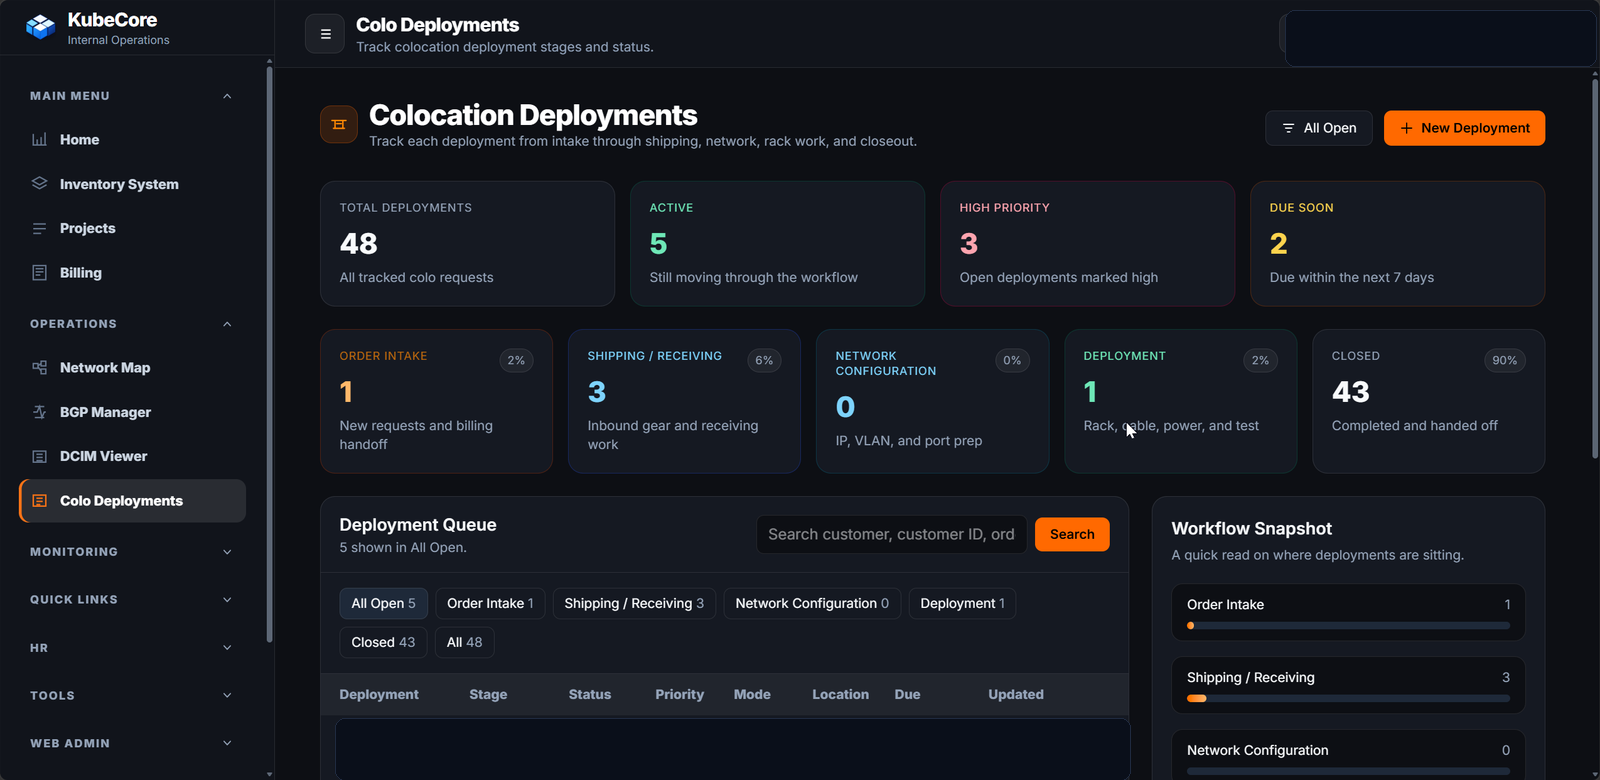Select the Order Intake 1 tab
Screen dimensions: 1600x780
point(490,603)
